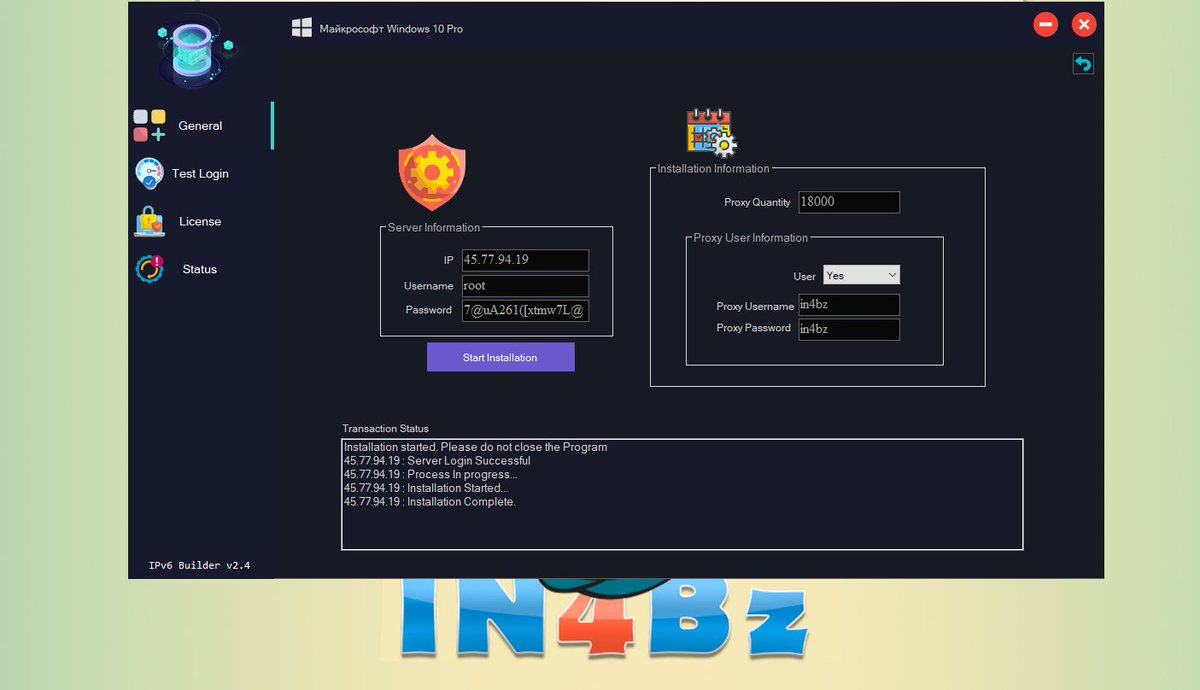Click the 'Server Login Successful' log line
This screenshot has height=690, width=1200.
(x=437, y=461)
